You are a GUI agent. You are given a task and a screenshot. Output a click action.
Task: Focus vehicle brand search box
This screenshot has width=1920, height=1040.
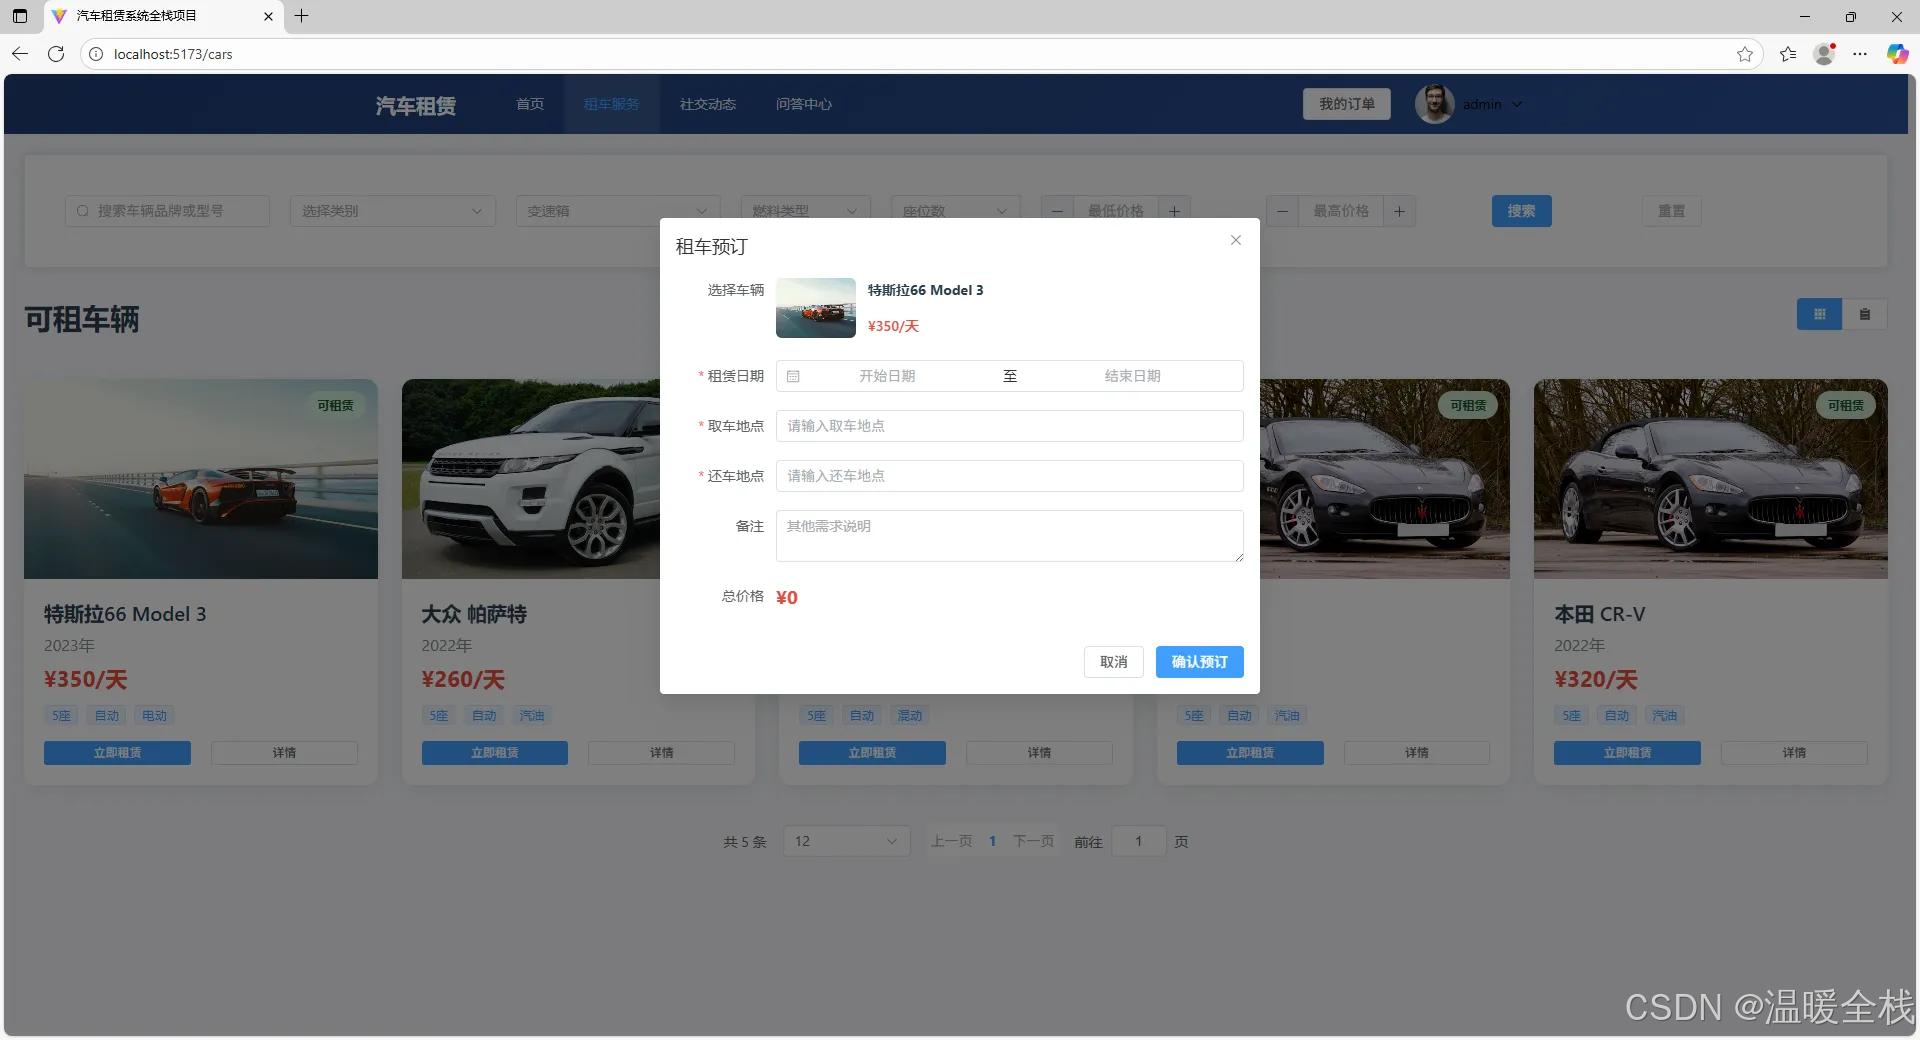pyautogui.click(x=167, y=211)
